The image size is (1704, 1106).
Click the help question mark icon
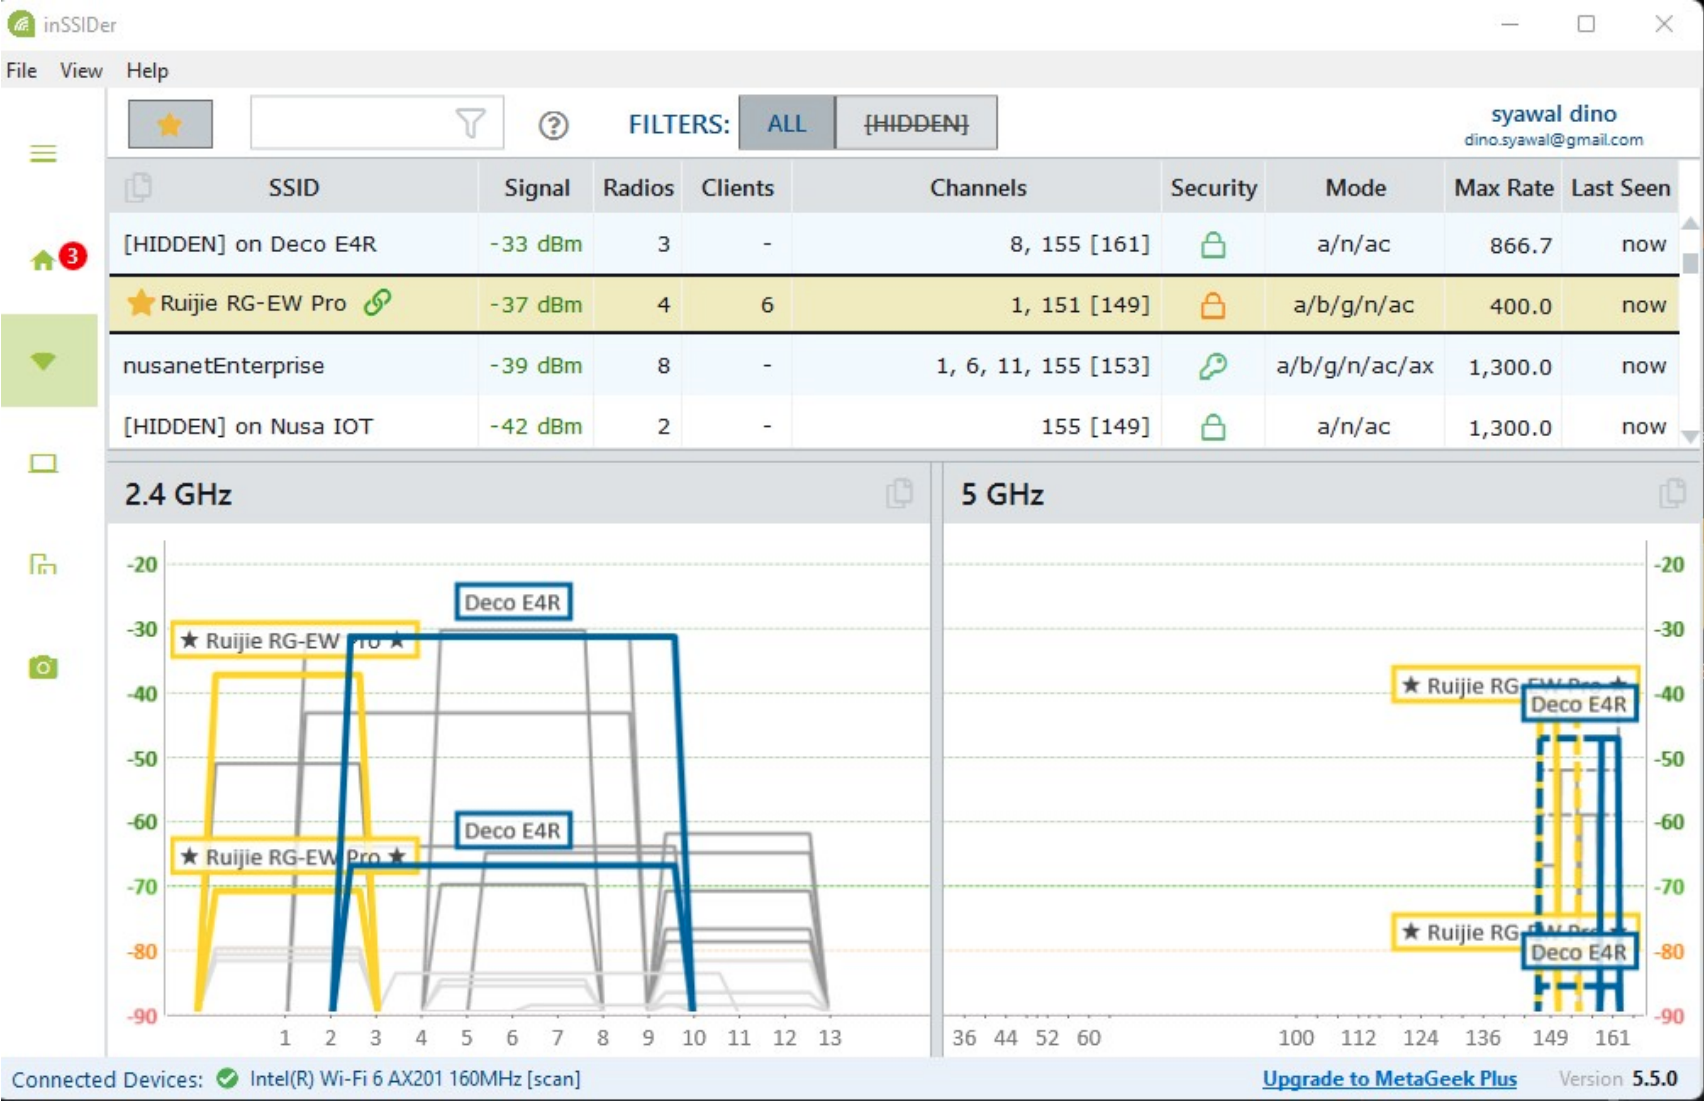point(553,125)
